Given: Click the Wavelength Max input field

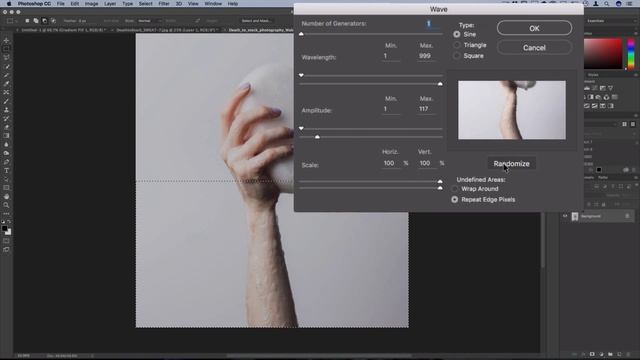Looking at the screenshot, I should click(425, 56).
